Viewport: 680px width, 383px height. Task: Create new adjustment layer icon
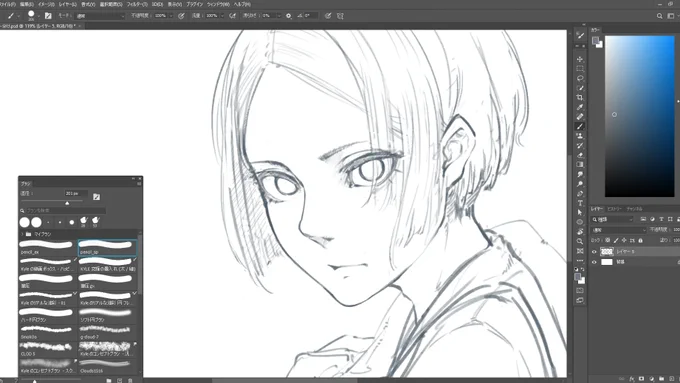(x=651, y=379)
